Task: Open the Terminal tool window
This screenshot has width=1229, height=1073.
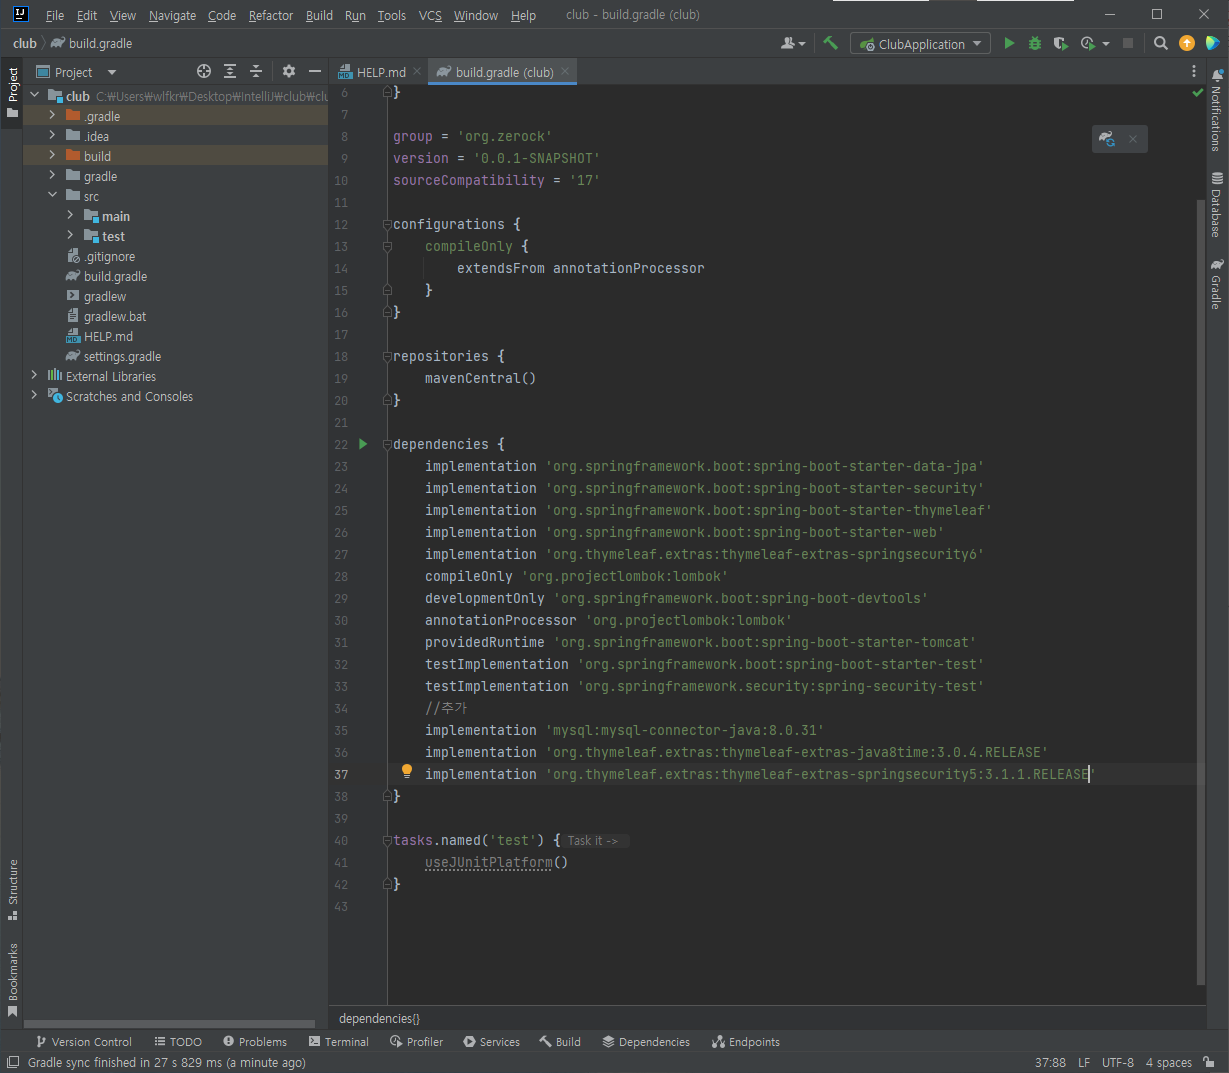Action: click(x=338, y=1042)
